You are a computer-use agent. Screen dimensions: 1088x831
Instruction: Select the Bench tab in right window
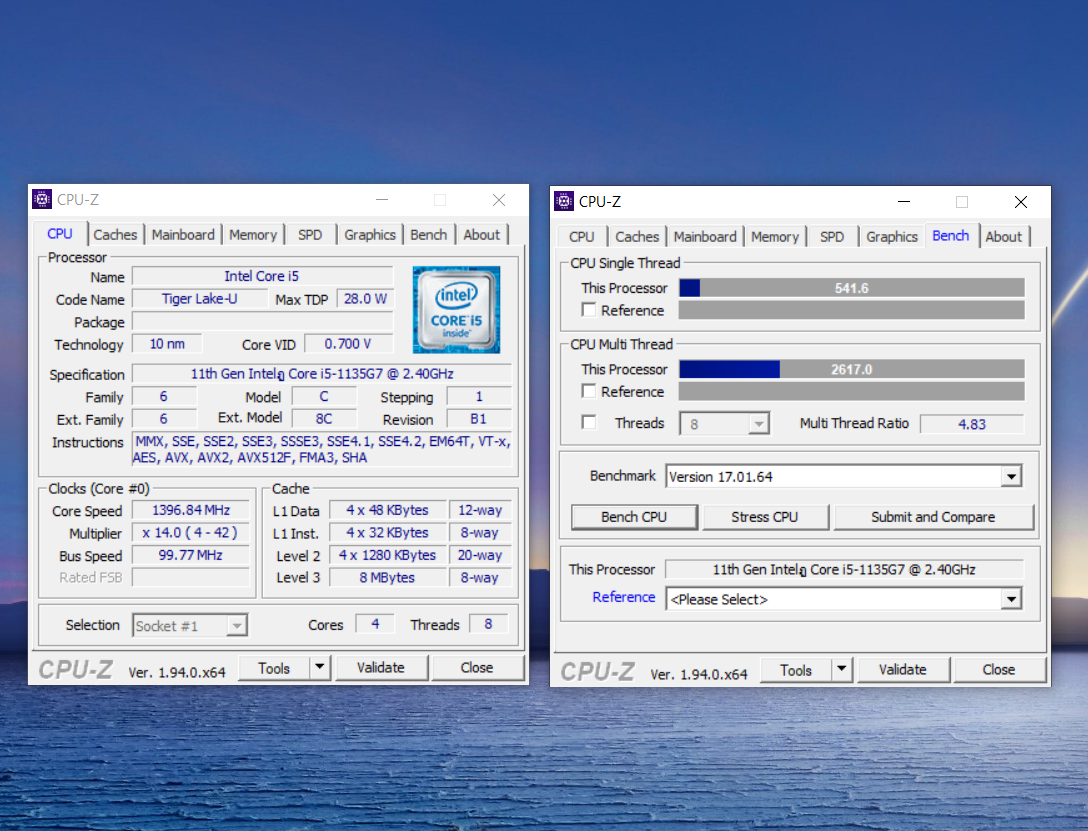(951, 236)
